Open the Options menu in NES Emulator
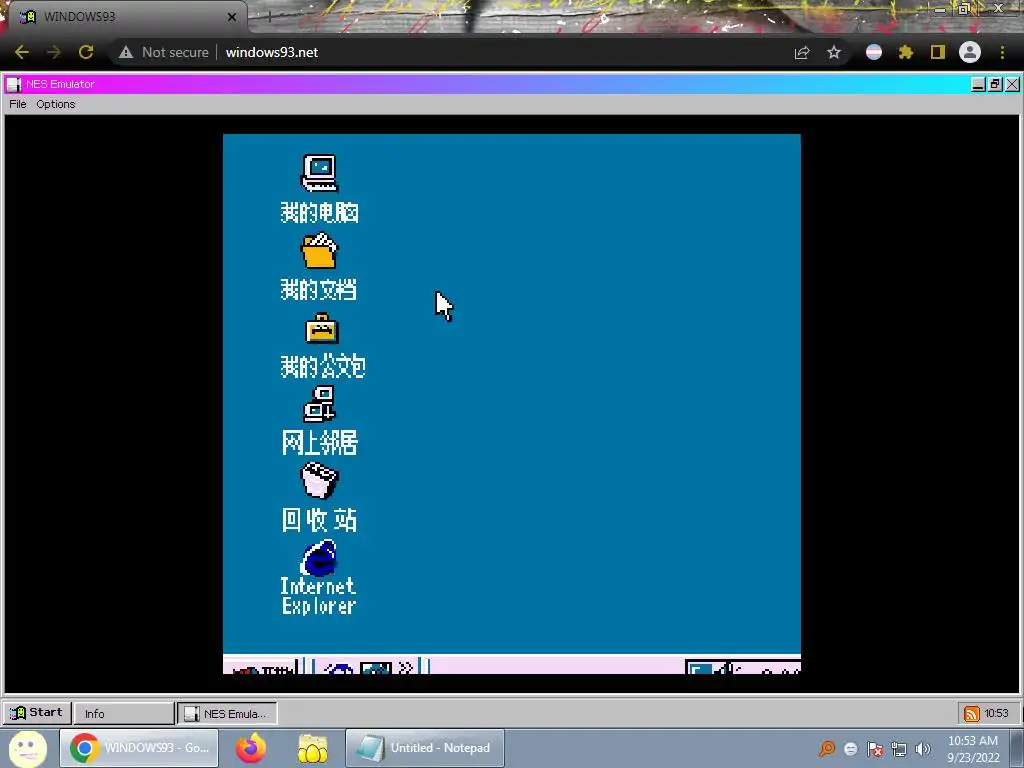1024x768 pixels. (x=56, y=104)
